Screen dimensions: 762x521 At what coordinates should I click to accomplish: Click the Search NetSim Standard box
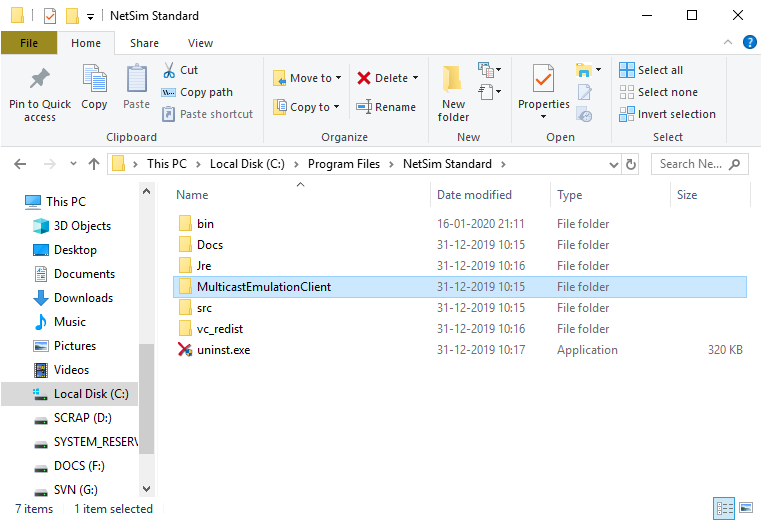tap(699, 164)
